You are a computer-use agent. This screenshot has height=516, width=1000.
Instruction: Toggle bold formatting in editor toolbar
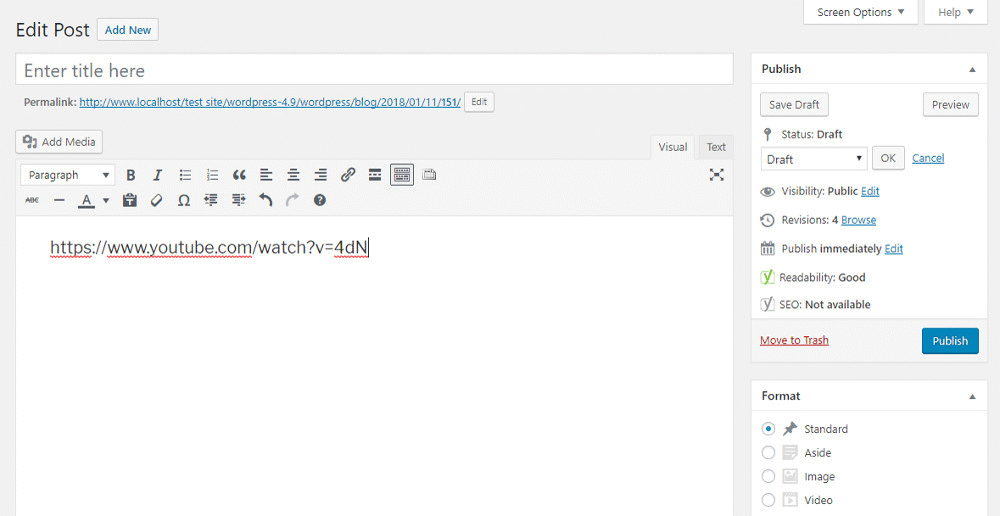(x=131, y=175)
